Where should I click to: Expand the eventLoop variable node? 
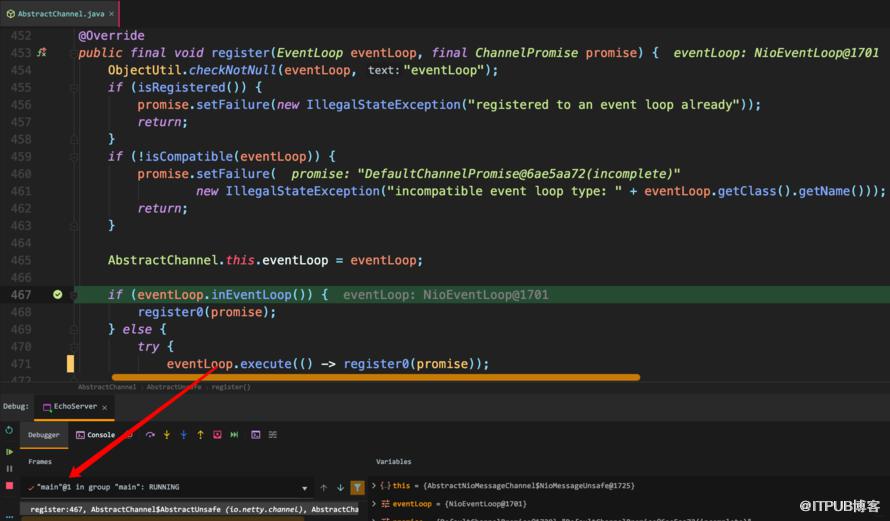pos(373,503)
